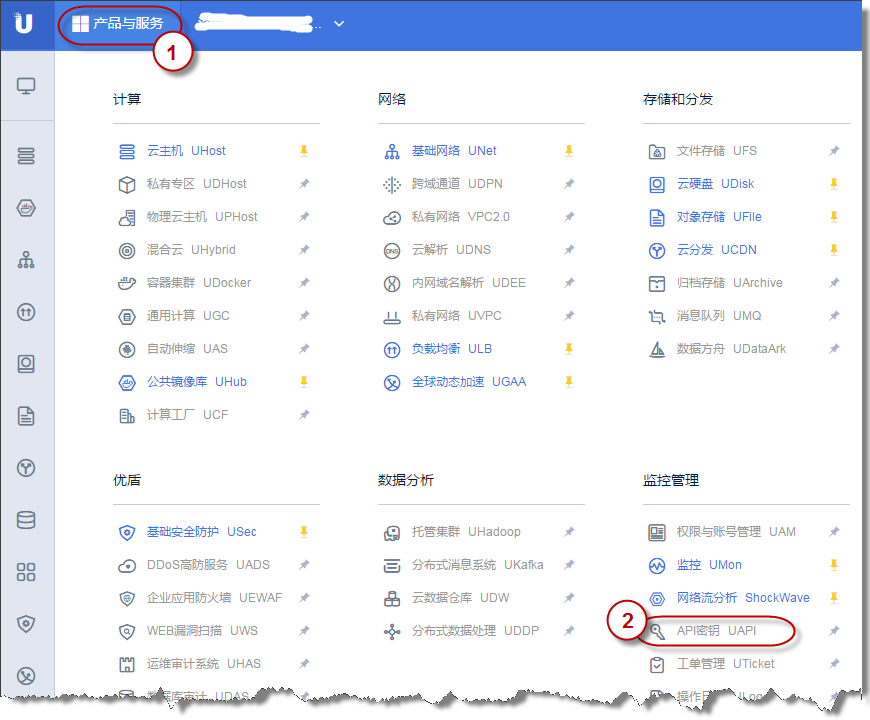The height and width of the screenshot is (720, 870).
Task: Open 云主机 UHost service
Action: [186, 151]
